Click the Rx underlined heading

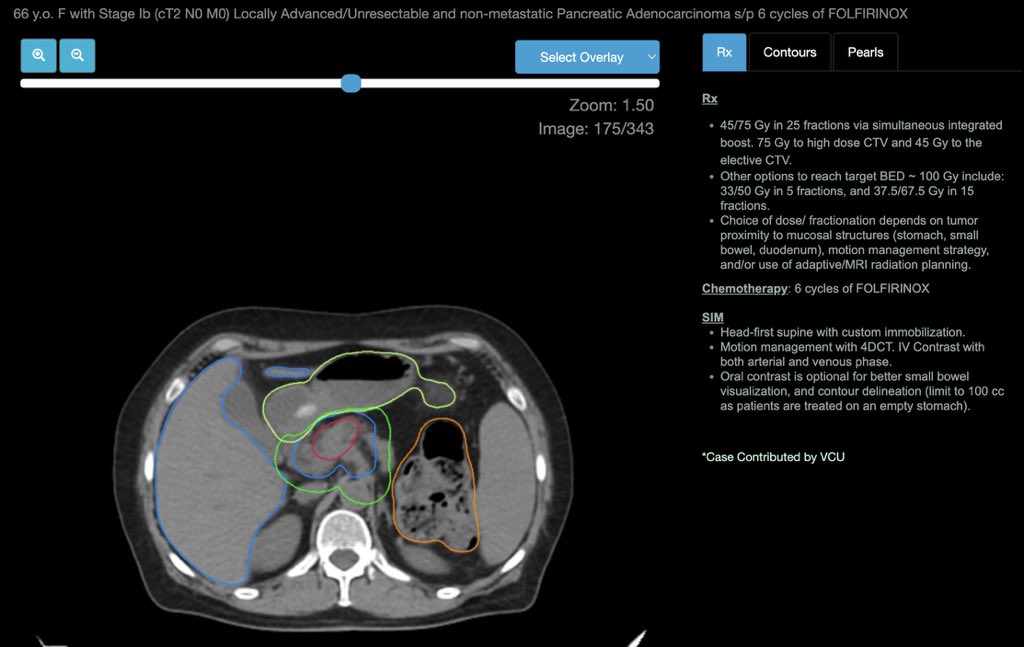pyautogui.click(x=710, y=99)
